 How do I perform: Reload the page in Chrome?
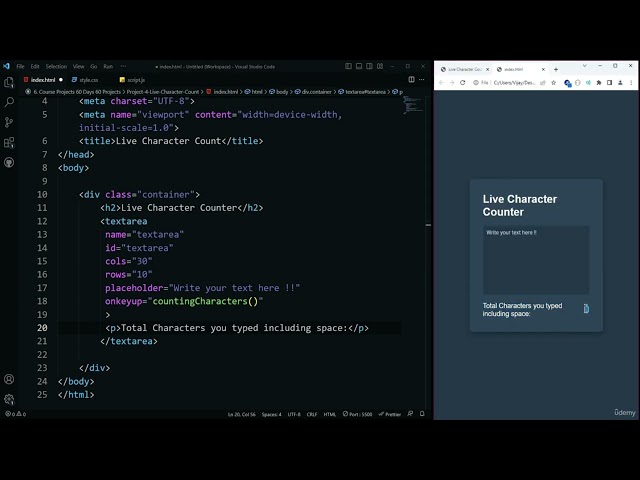tap(462, 82)
